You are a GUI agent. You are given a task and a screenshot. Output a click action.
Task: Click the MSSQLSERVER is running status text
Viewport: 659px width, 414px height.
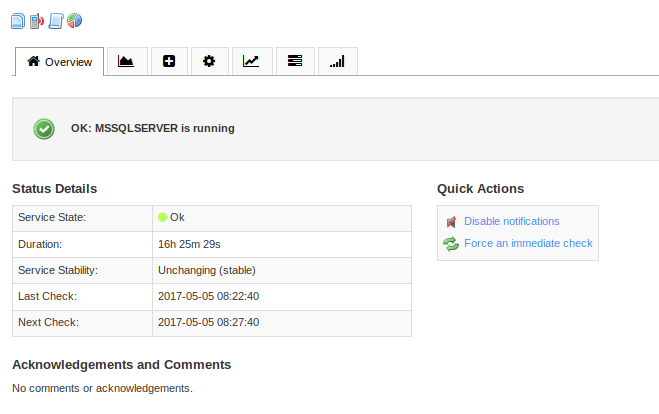pos(152,128)
